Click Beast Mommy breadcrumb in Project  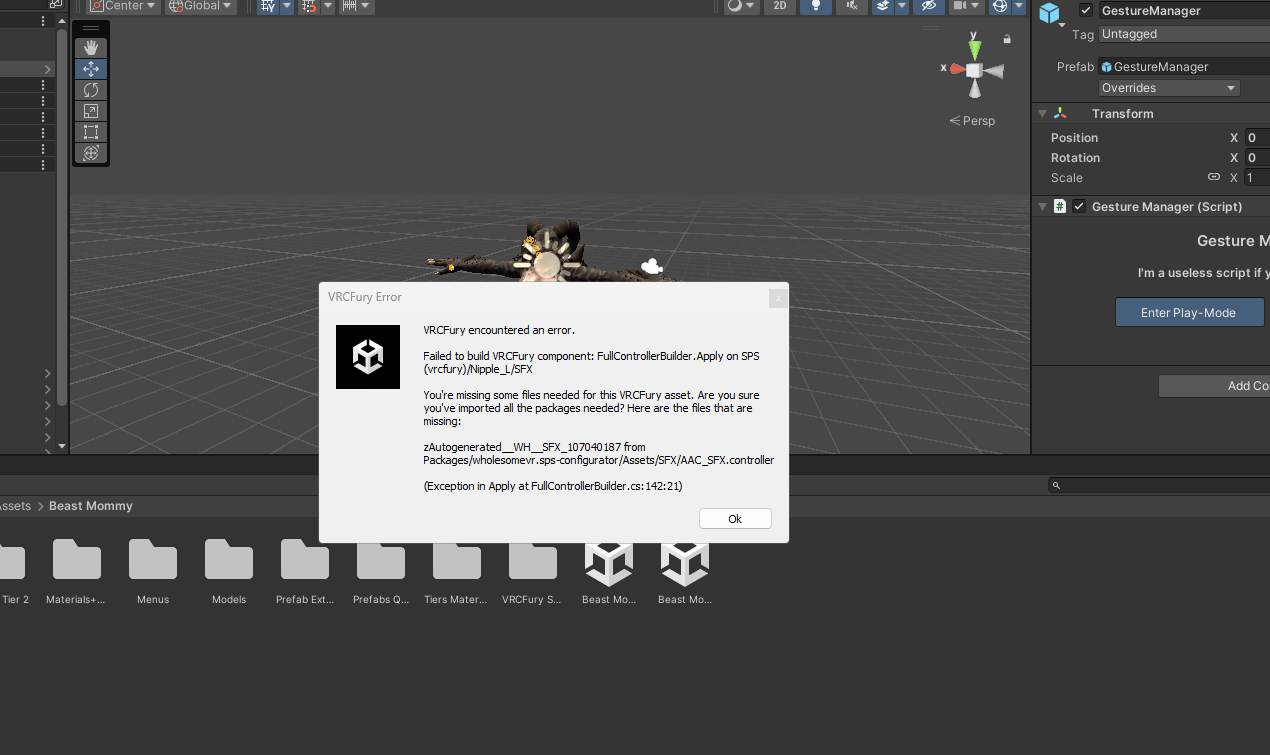point(91,506)
